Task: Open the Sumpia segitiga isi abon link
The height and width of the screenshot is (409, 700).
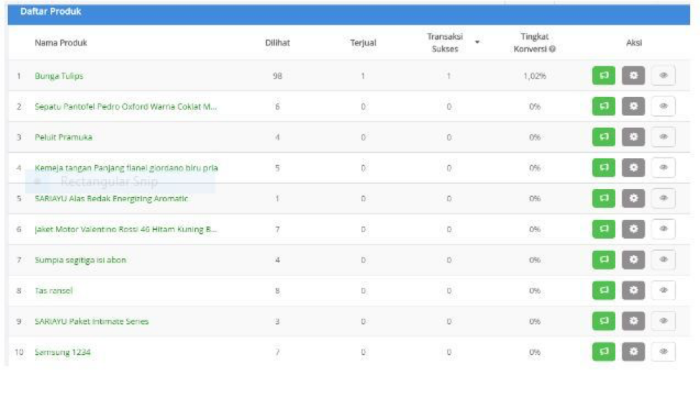Action: pos(80,260)
